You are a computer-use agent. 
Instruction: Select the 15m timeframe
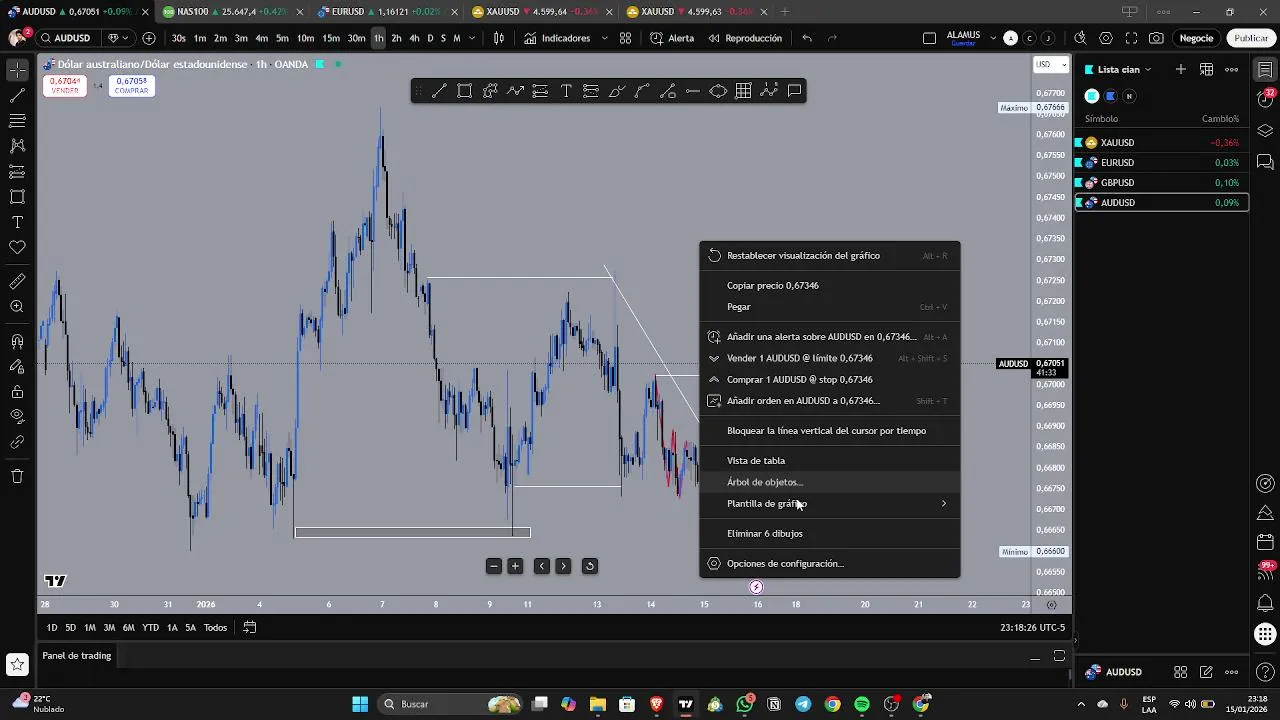point(330,38)
